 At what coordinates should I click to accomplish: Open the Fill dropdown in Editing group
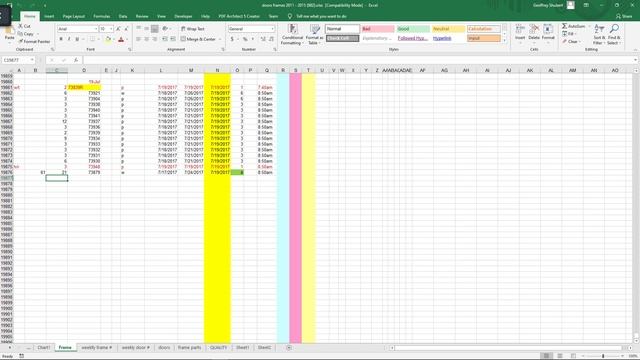(568, 34)
